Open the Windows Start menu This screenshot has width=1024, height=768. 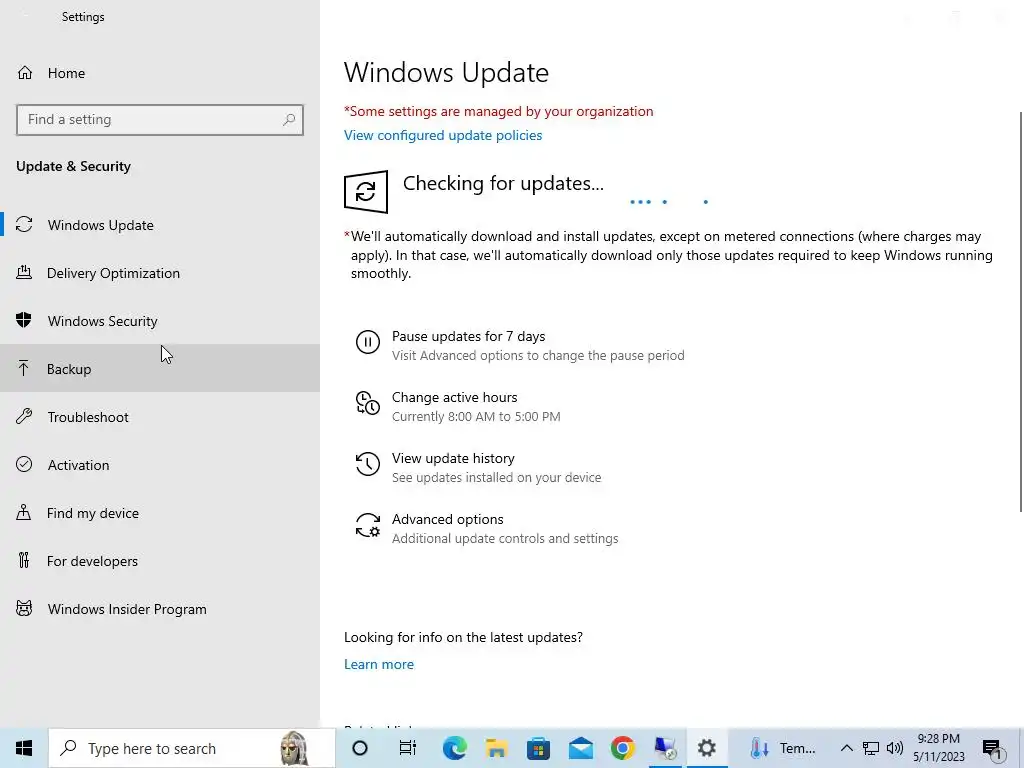(24, 748)
